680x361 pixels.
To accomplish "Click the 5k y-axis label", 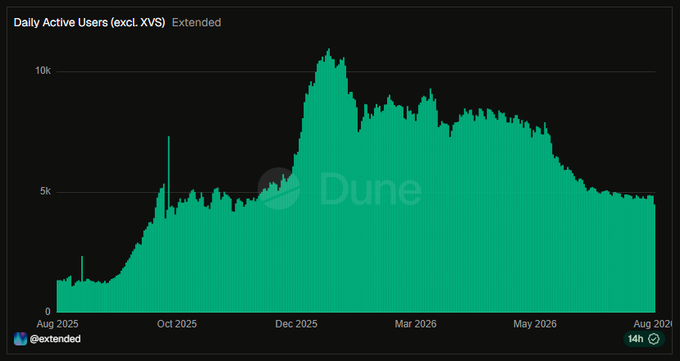I will tap(46, 191).
